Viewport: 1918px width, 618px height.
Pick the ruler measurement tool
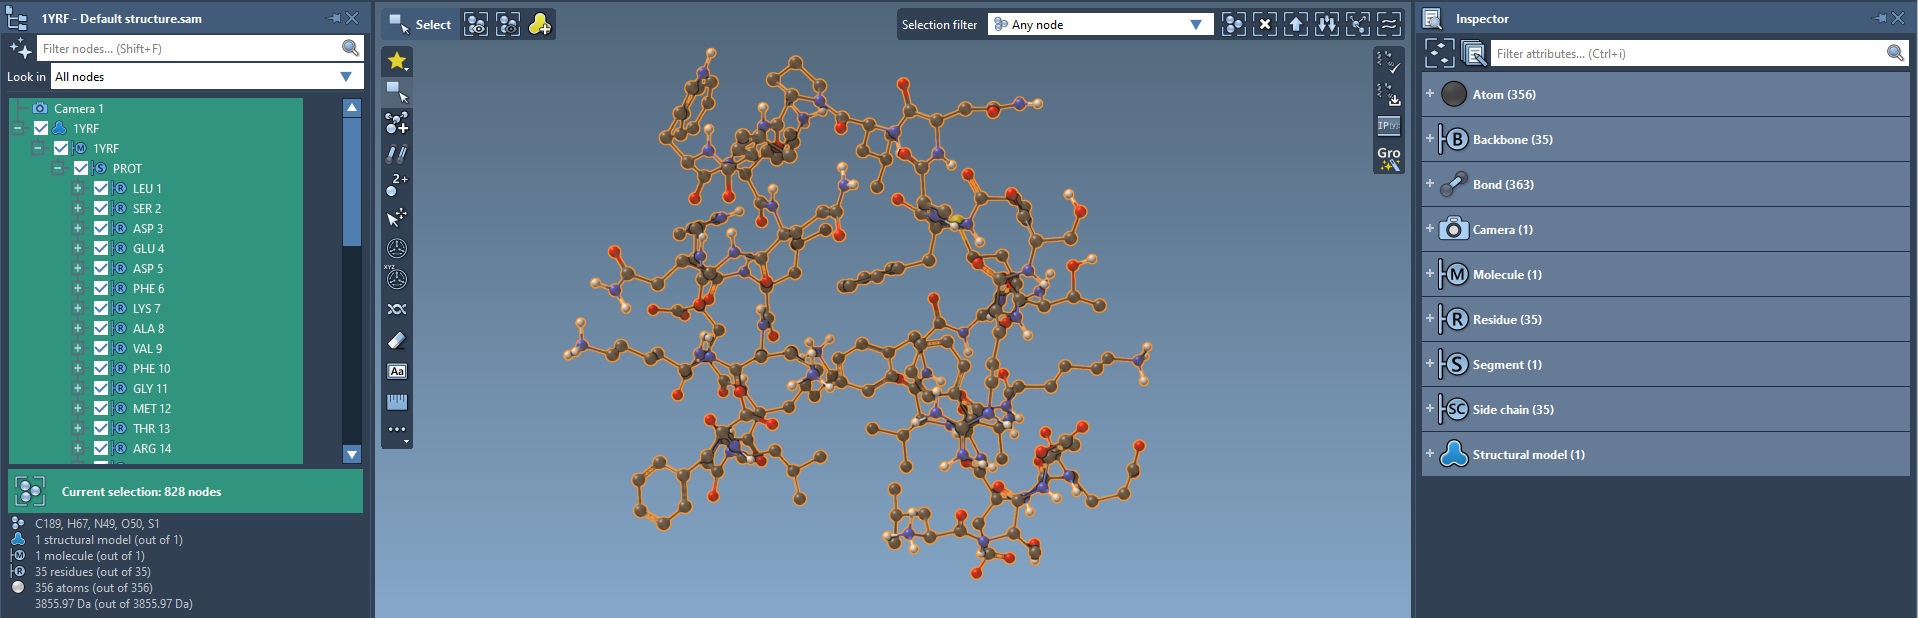(x=397, y=402)
